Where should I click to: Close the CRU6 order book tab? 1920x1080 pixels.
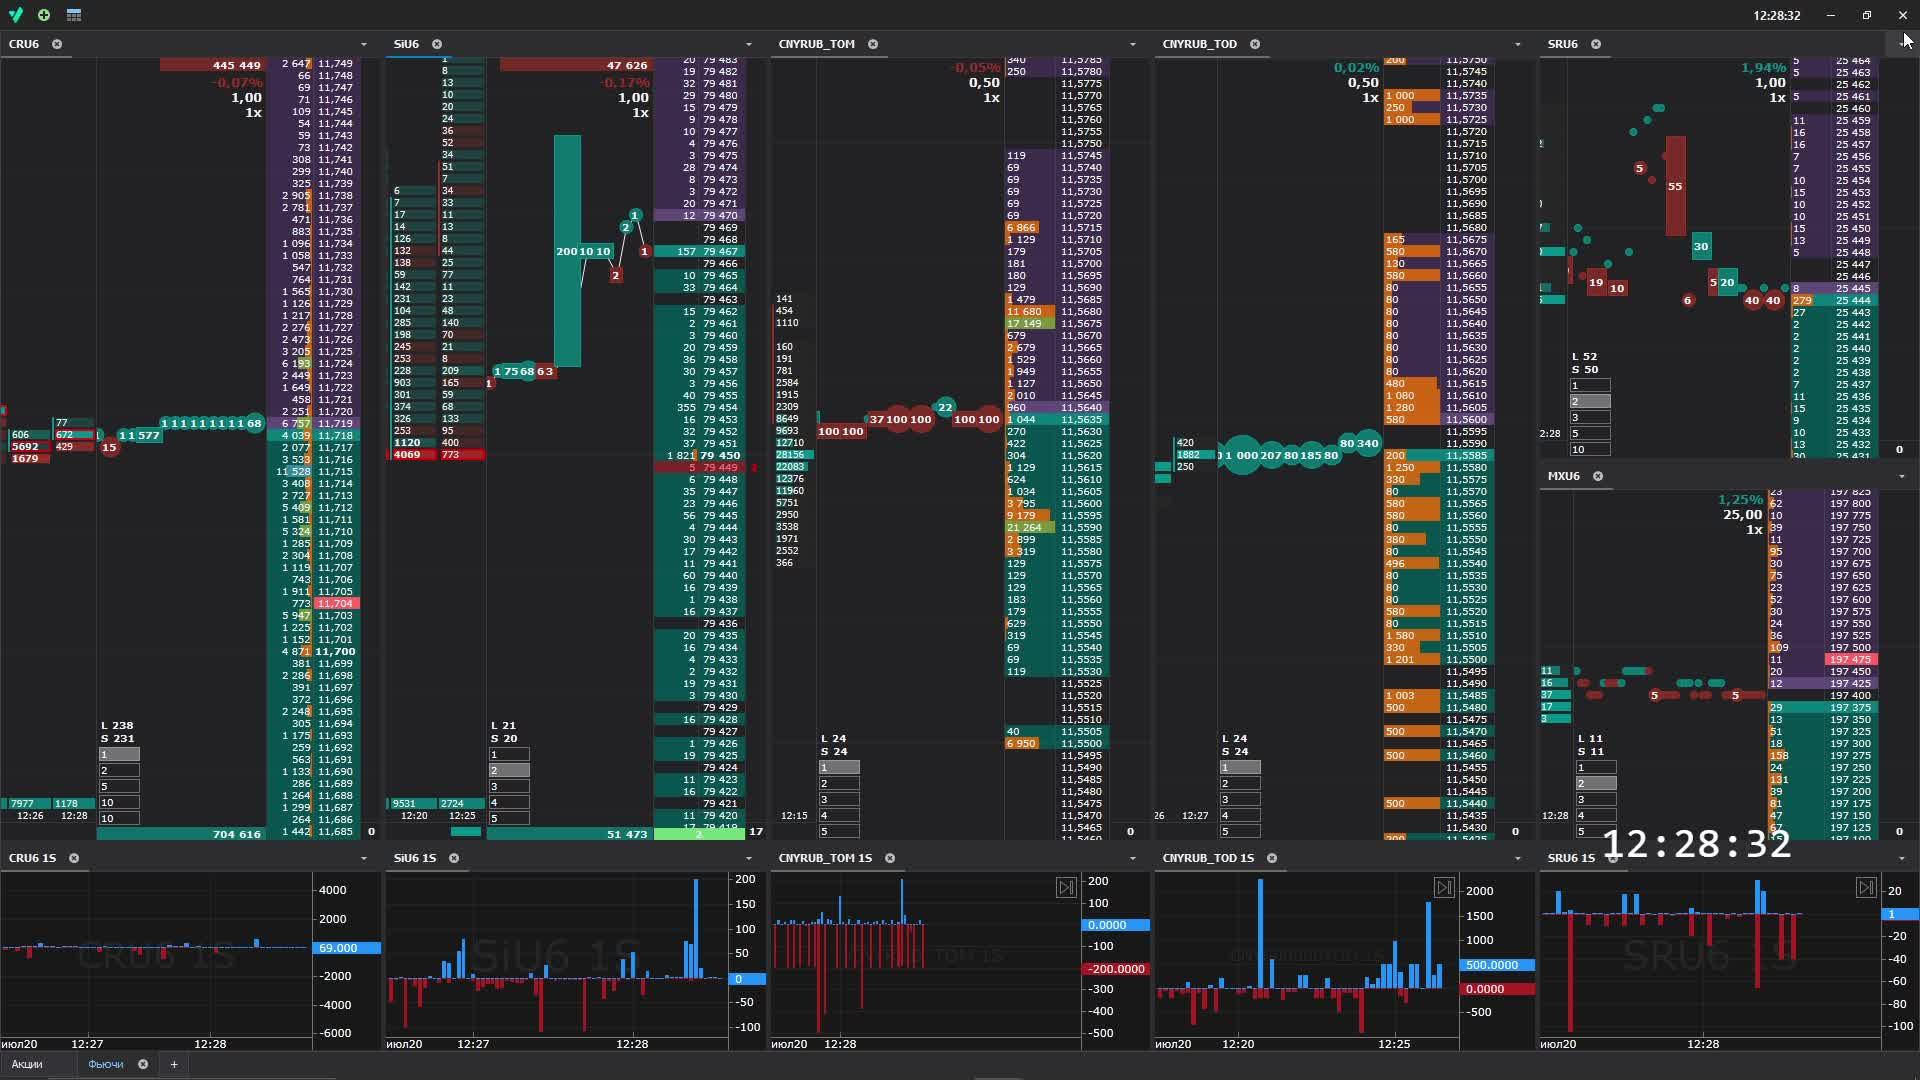point(57,44)
